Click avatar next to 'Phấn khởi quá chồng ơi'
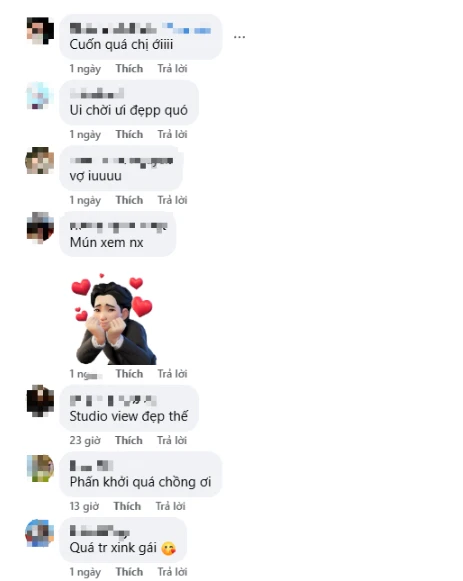The height and width of the screenshot is (581, 463). point(40,468)
